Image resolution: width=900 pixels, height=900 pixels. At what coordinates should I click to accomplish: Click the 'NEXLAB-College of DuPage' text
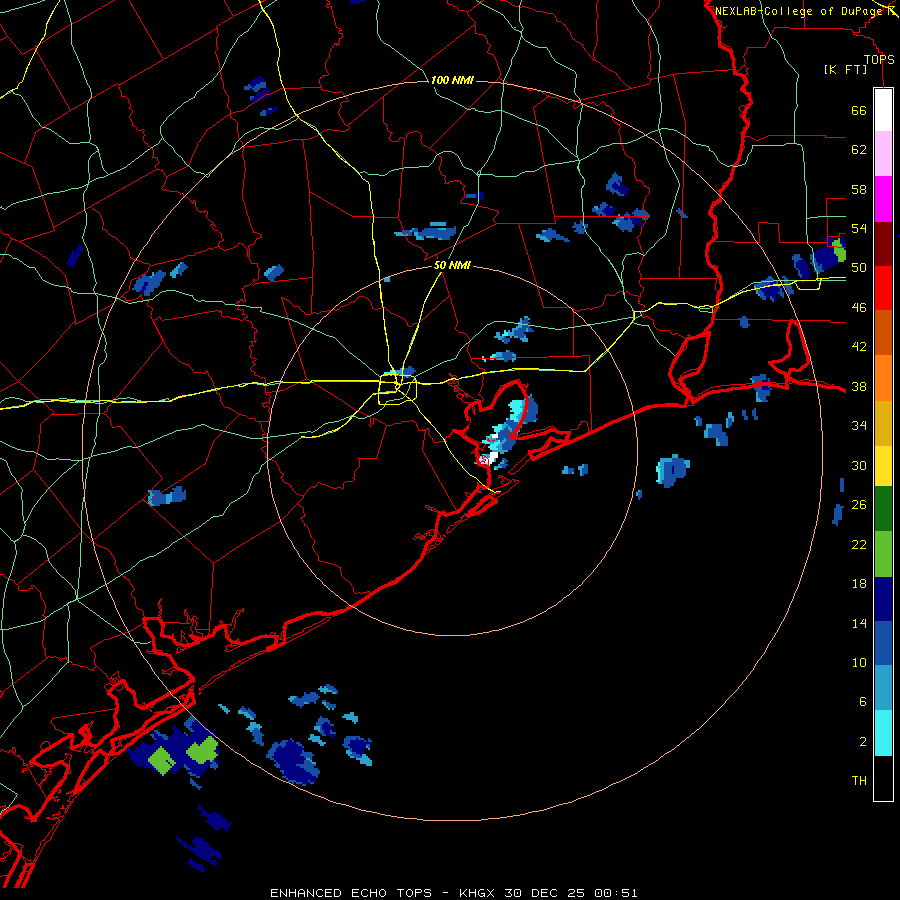tap(799, 11)
